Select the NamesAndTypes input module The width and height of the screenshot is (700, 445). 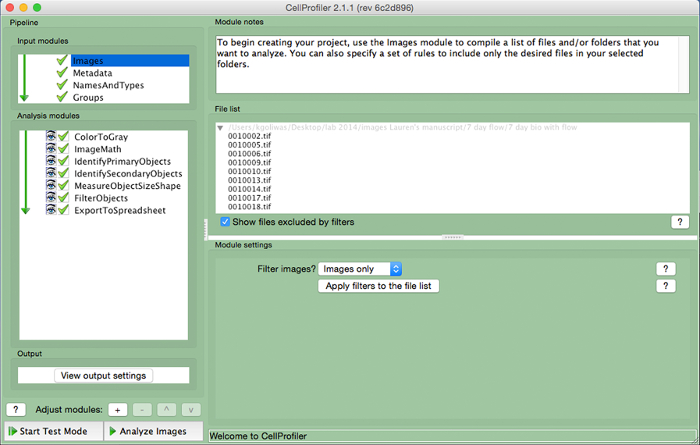pos(101,86)
